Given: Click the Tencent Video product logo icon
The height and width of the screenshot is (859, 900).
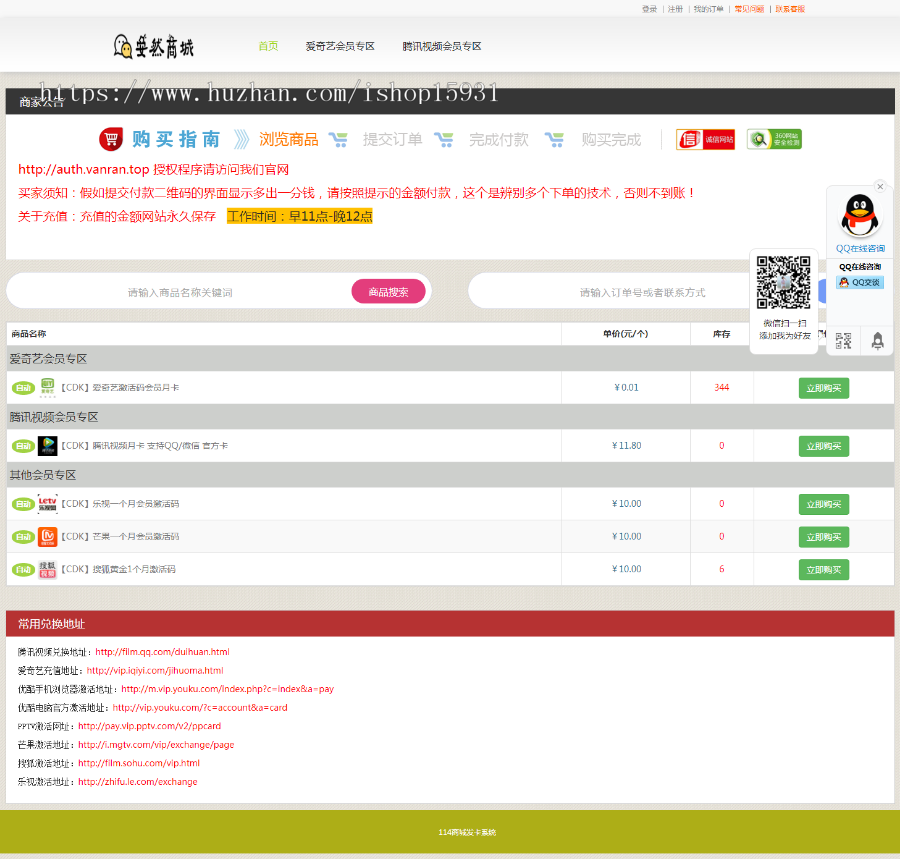Looking at the screenshot, I should [x=48, y=446].
